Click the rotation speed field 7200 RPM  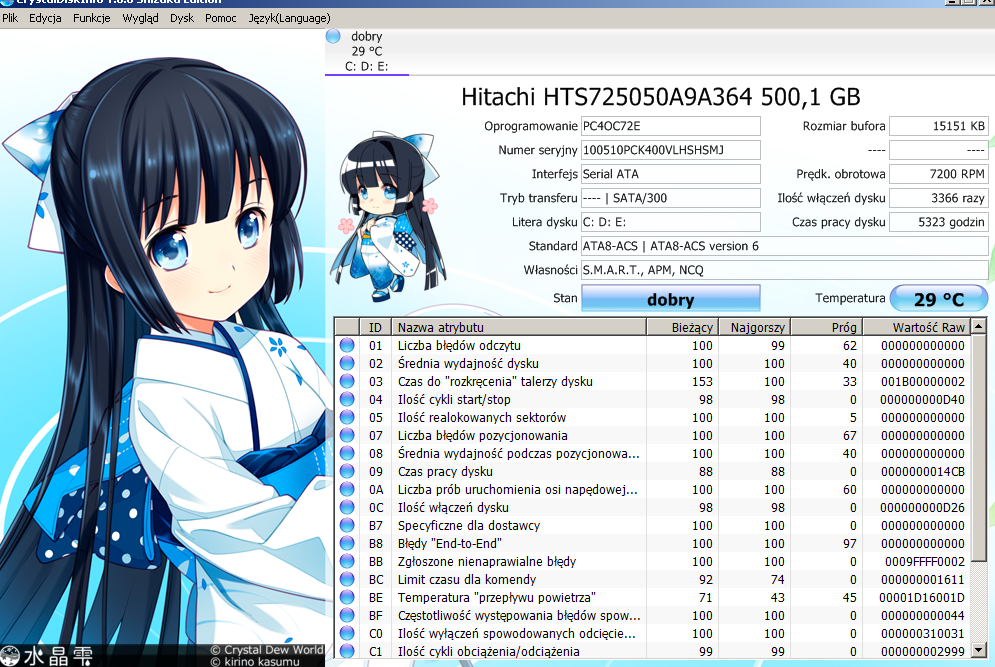point(939,174)
